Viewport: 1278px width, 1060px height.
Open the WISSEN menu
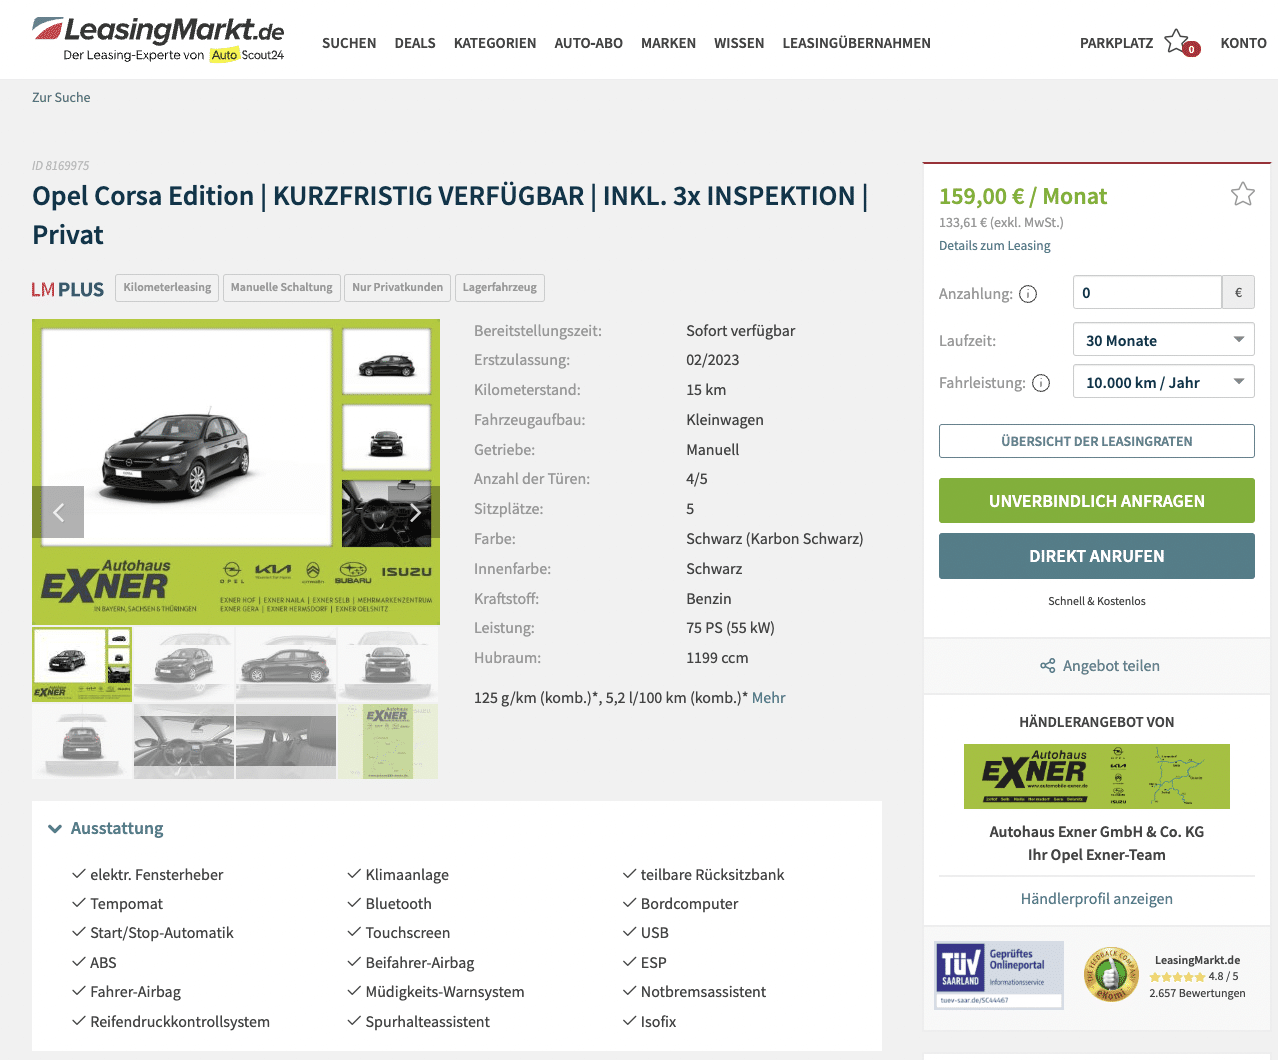[739, 43]
